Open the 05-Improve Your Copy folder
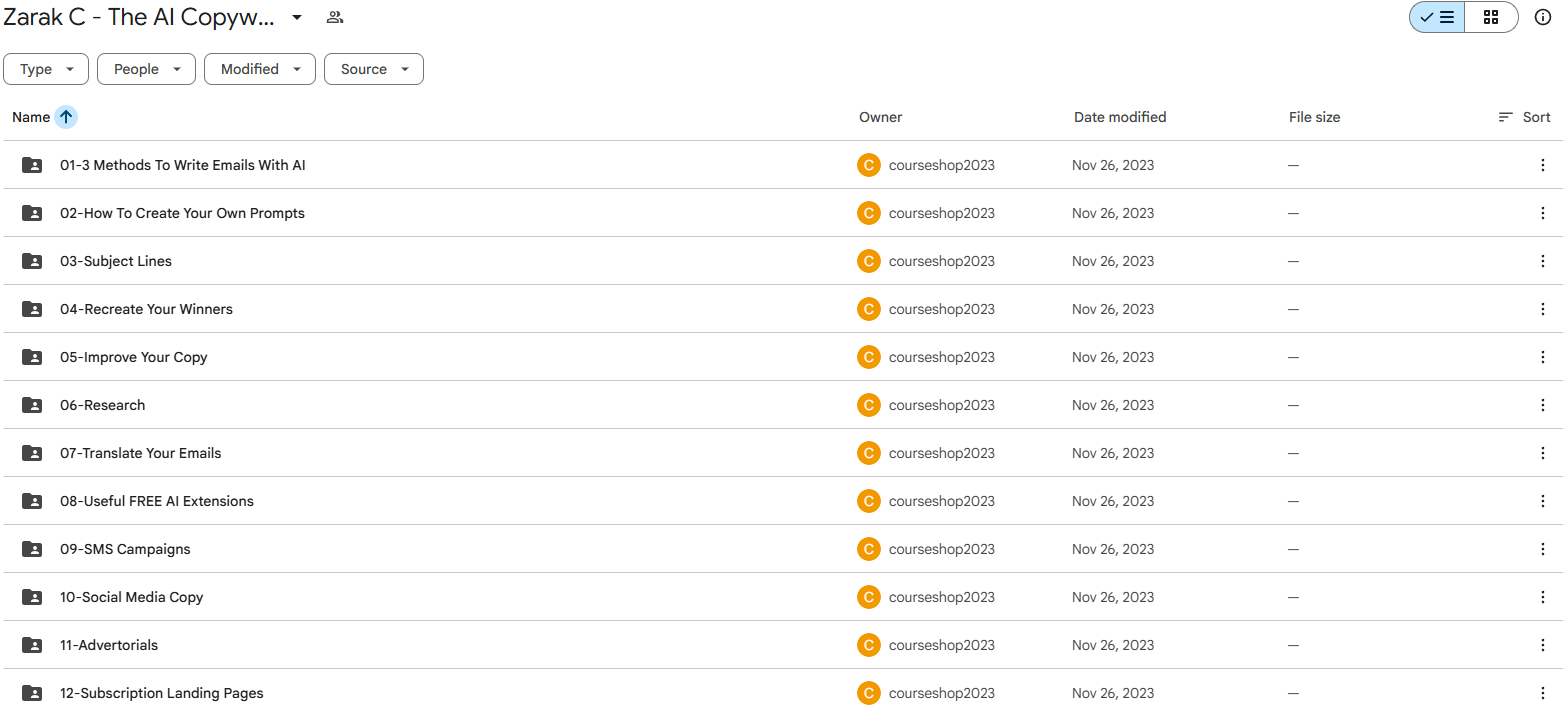Screen dimensions: 1563x706 (x=134, y=357)
